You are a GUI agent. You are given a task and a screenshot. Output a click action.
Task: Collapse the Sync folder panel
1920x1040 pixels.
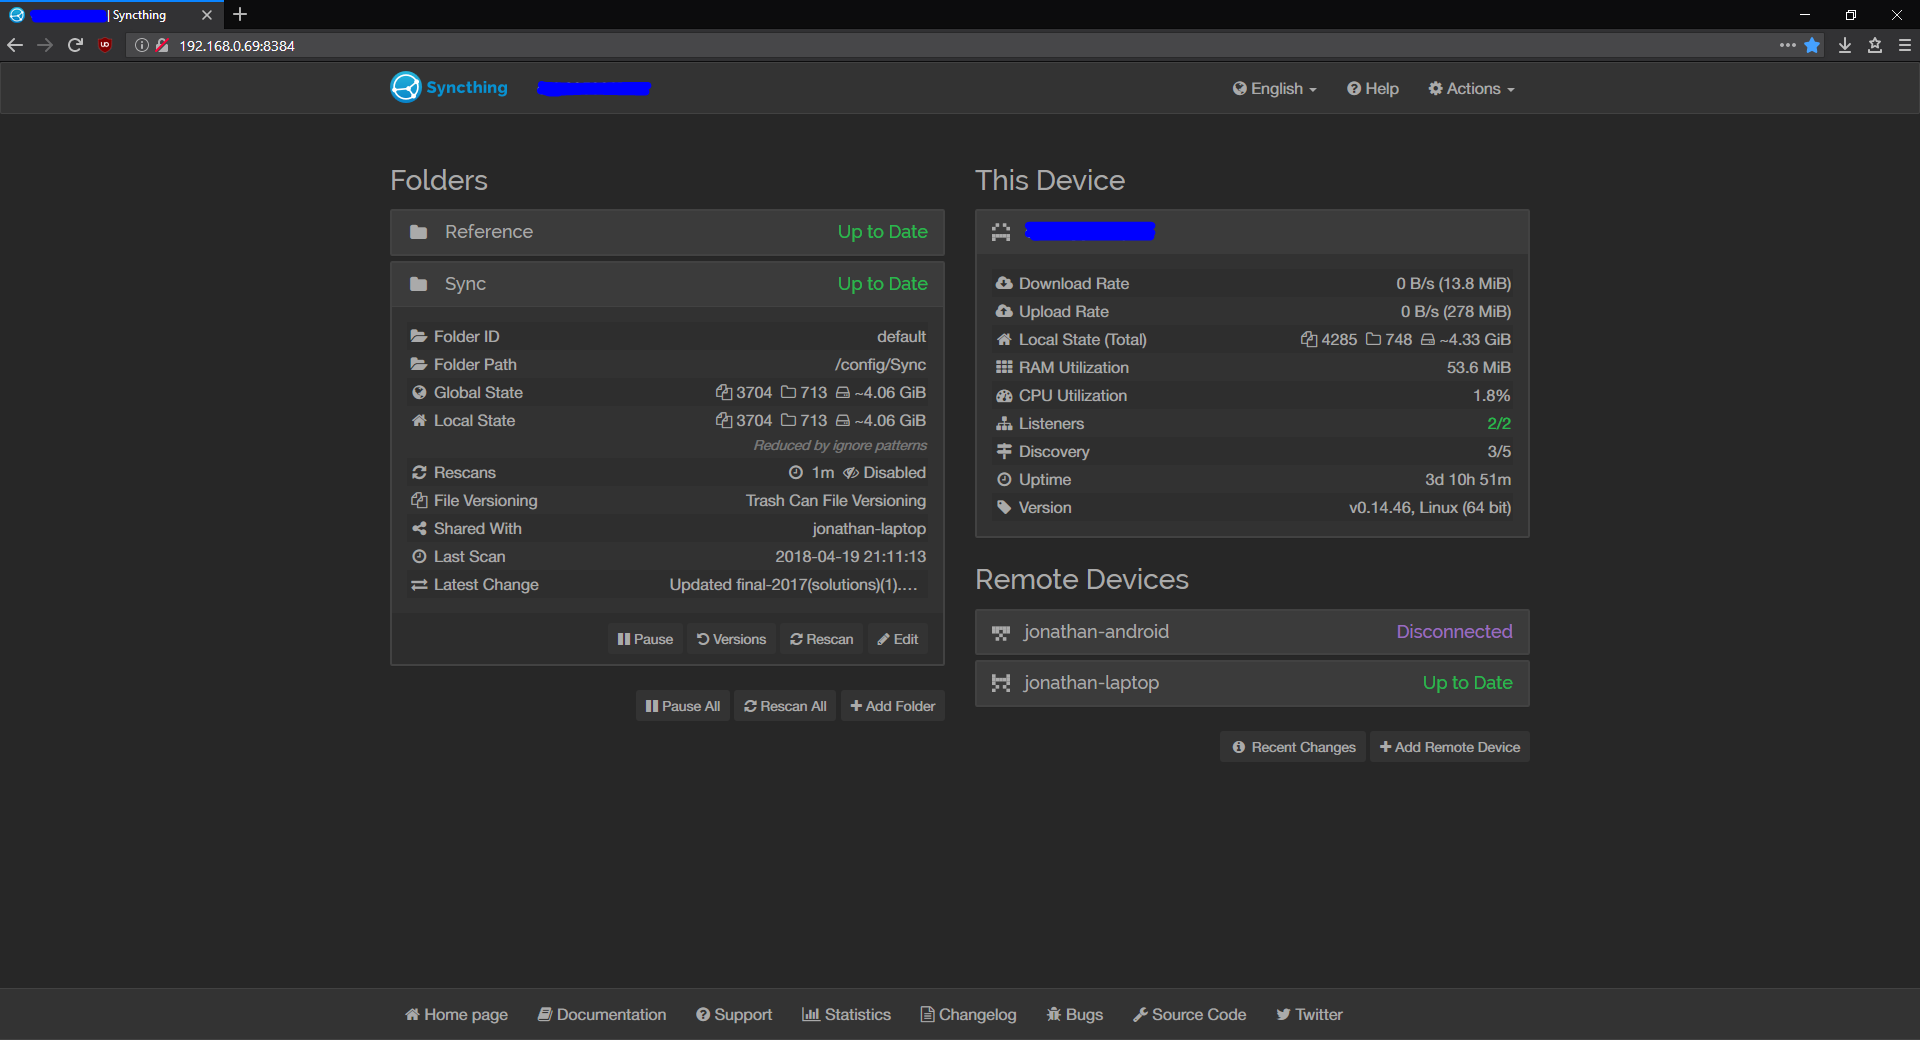tap(667, 284)
